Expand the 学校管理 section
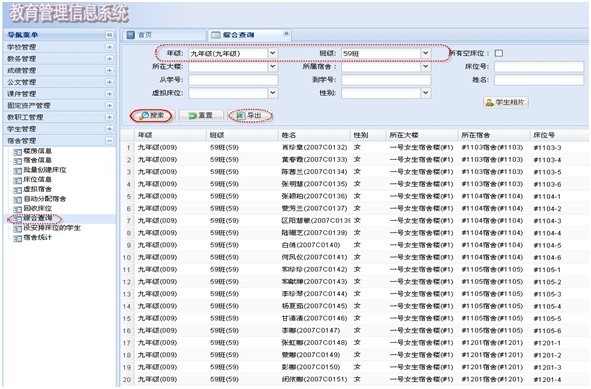The width and height of the screenshot is (591, 389). click(x=109, y=47)
